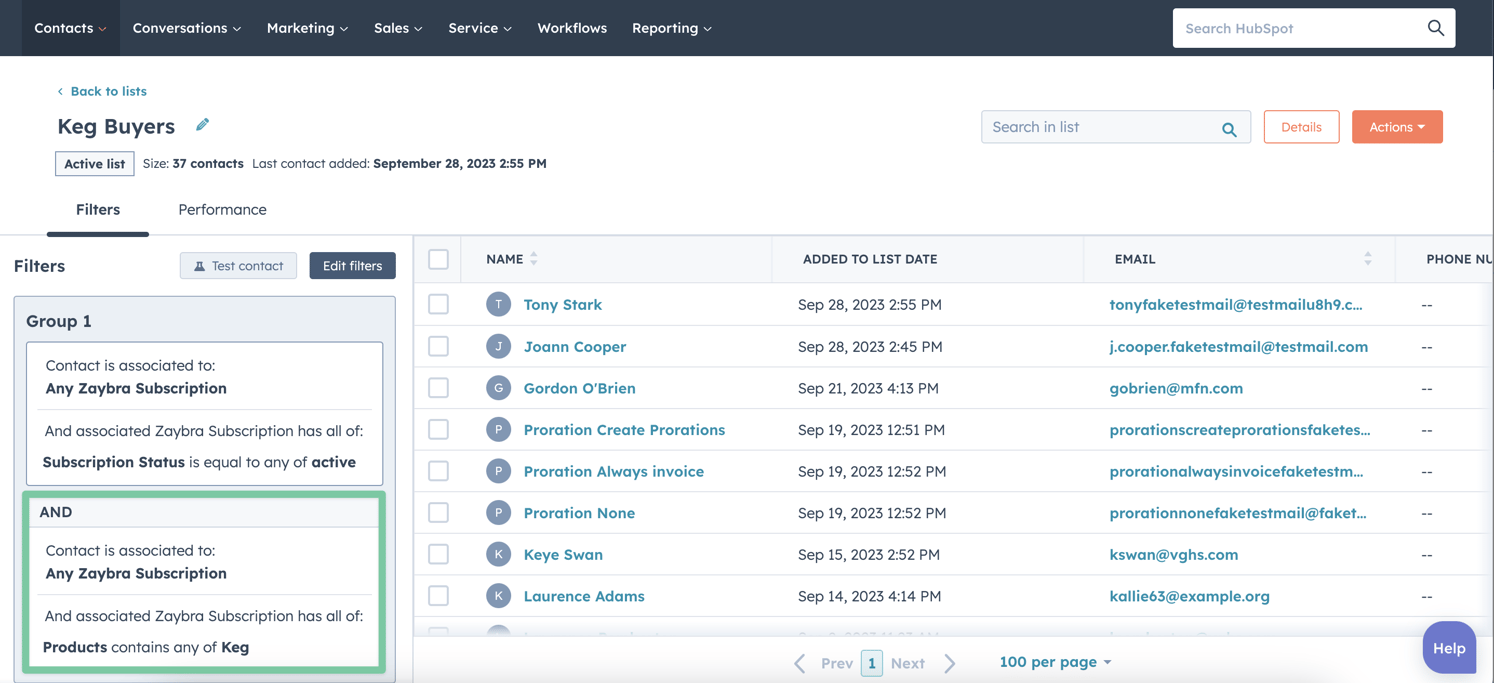This screenshot has height=683, width=1494.
Task: Click the Edit filters button
Action: [352, 265]
